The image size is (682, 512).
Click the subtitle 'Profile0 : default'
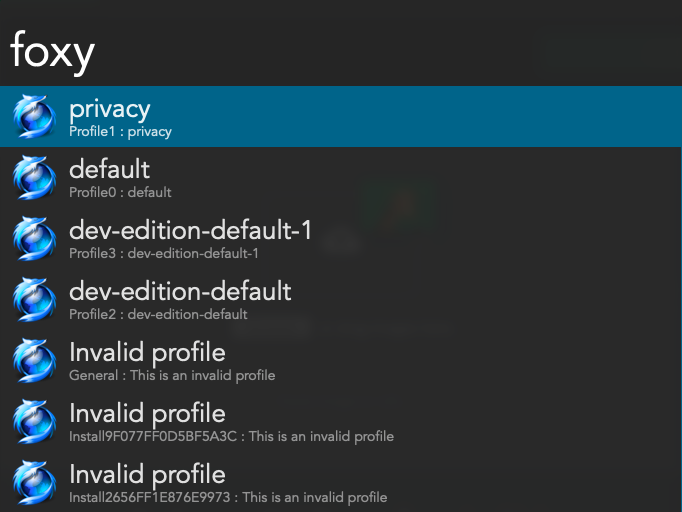pos(120,192)
